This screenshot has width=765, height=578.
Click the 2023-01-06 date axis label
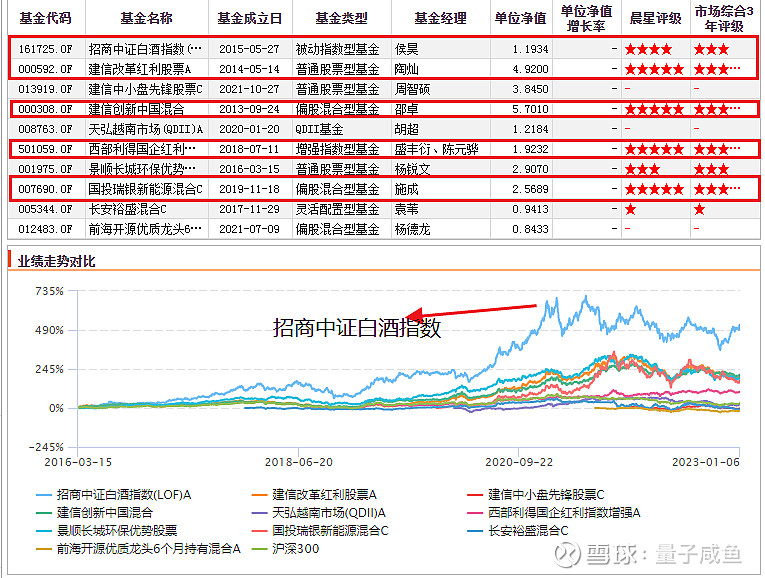point(706,462)
